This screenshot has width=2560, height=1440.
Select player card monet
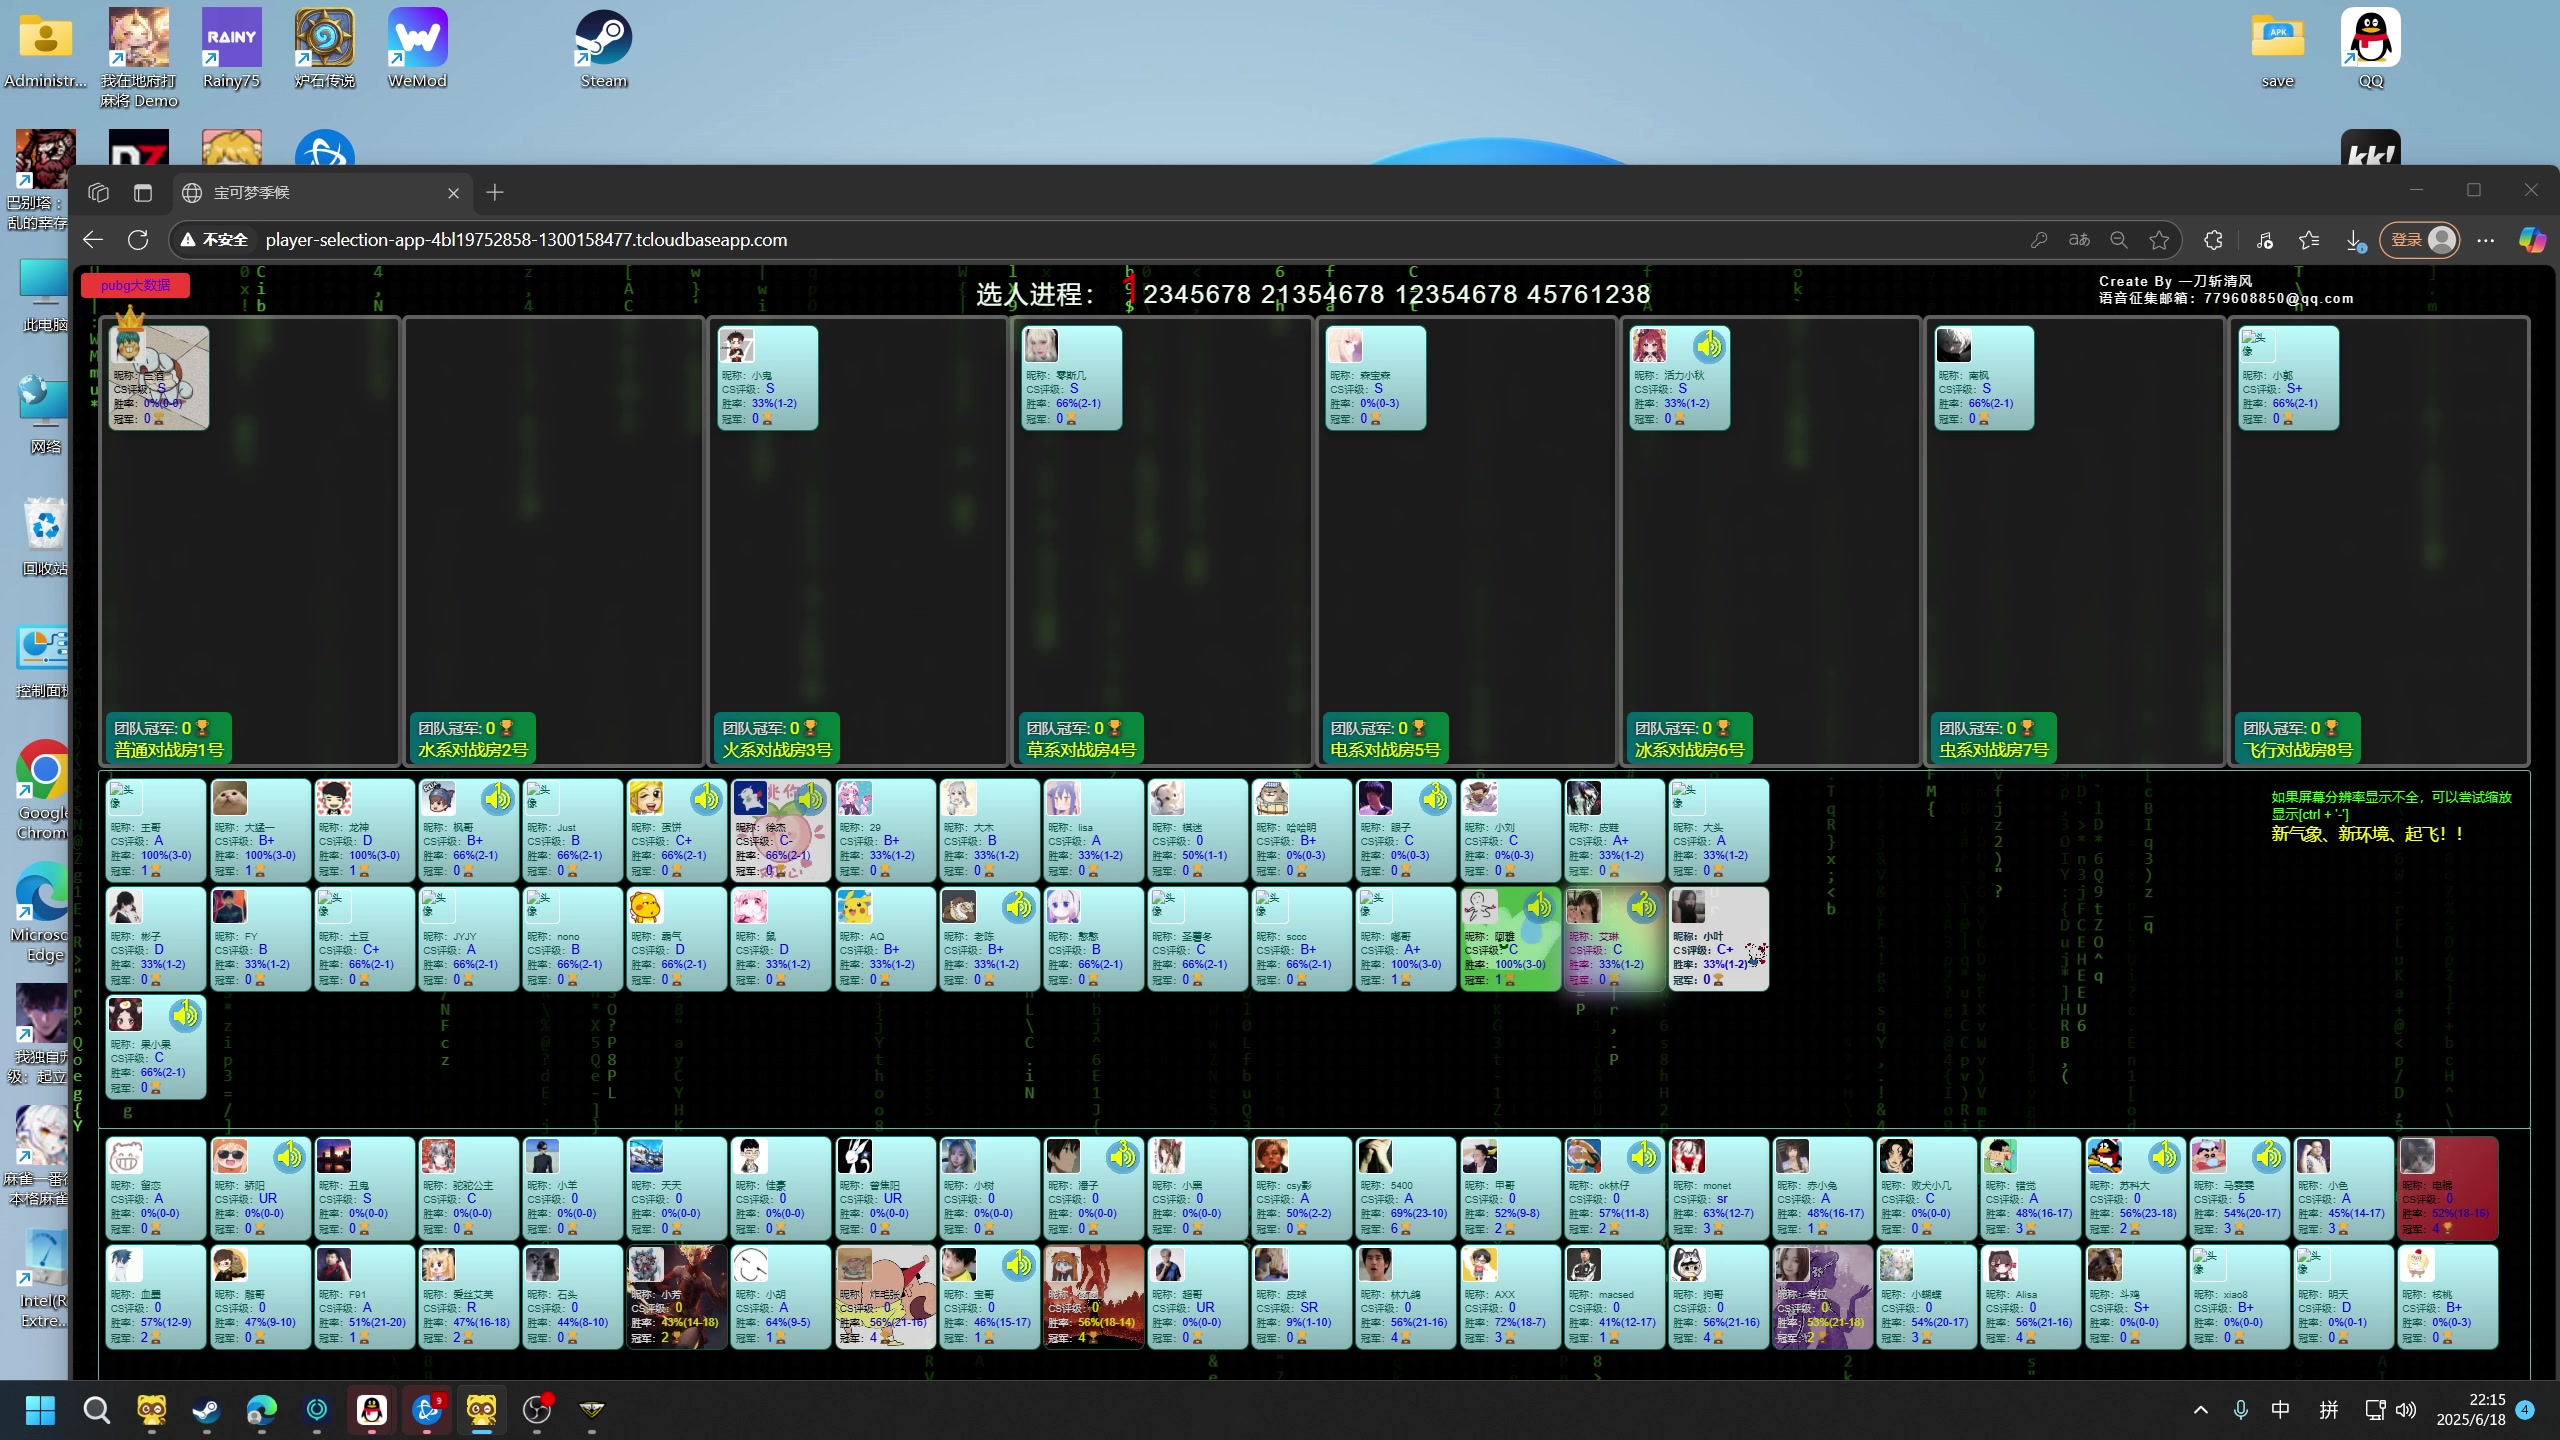(x=1718, y=1189)
